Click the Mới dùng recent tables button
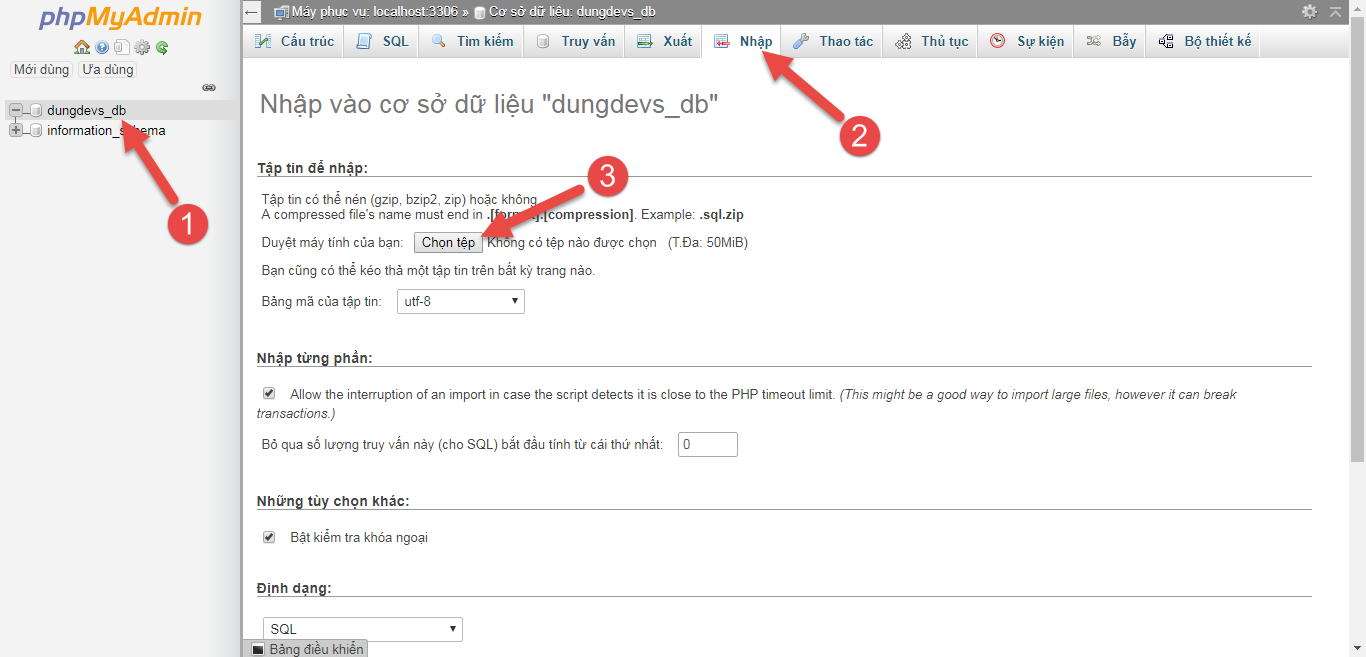Viewport: 1366px width, 657px height. [x=41, y=70]
